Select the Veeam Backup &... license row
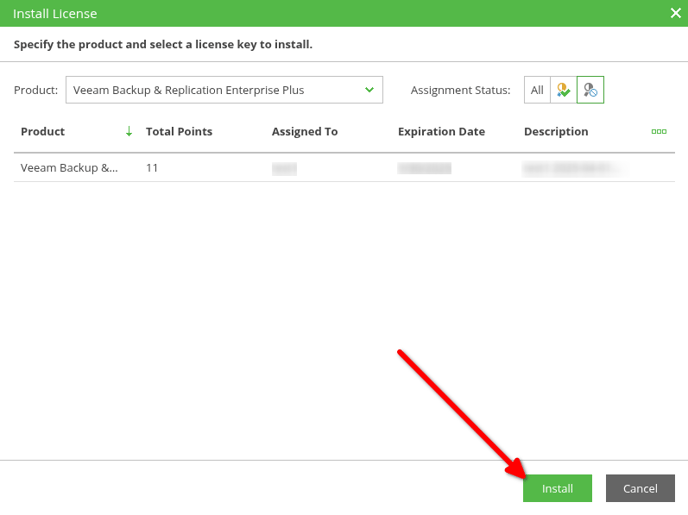Screen dimensions: 688x515 [x=344, y=168]
